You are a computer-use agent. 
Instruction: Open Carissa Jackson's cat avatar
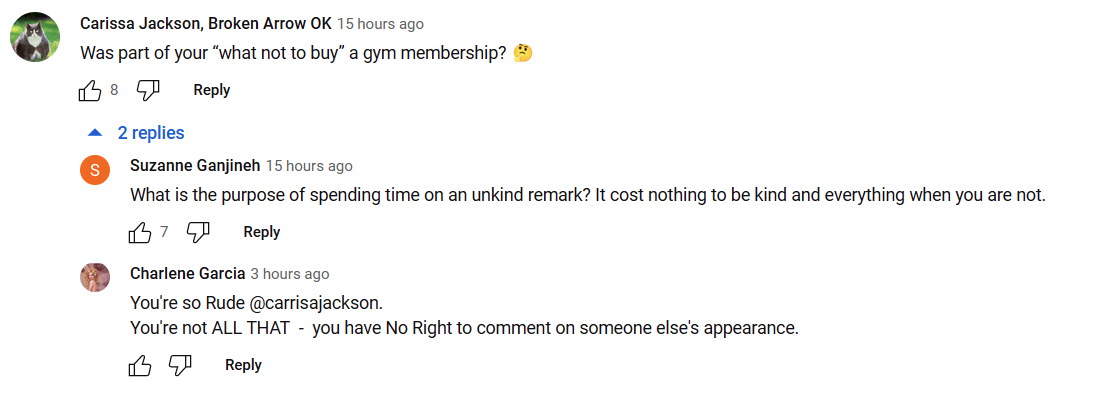[x=34, y=37]
